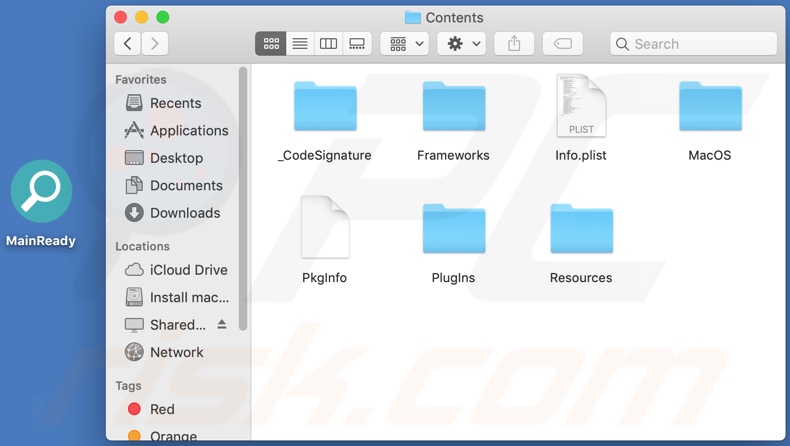
Task: Click the Contents title folder icon
Action: (x=413, y=18)
